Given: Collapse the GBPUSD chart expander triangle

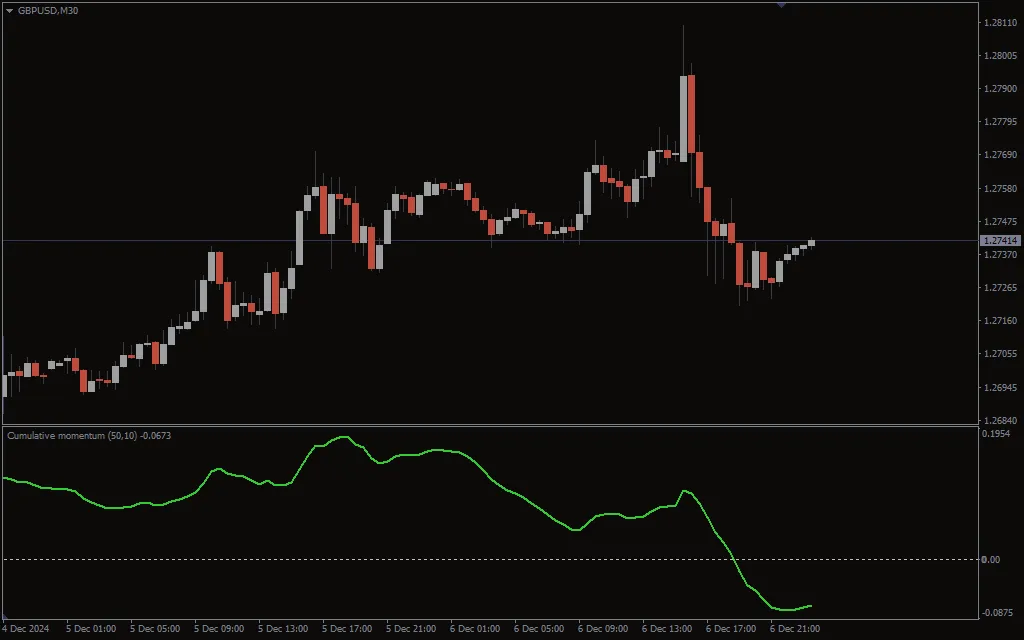Looking at the screenshot, I should 8,11.
